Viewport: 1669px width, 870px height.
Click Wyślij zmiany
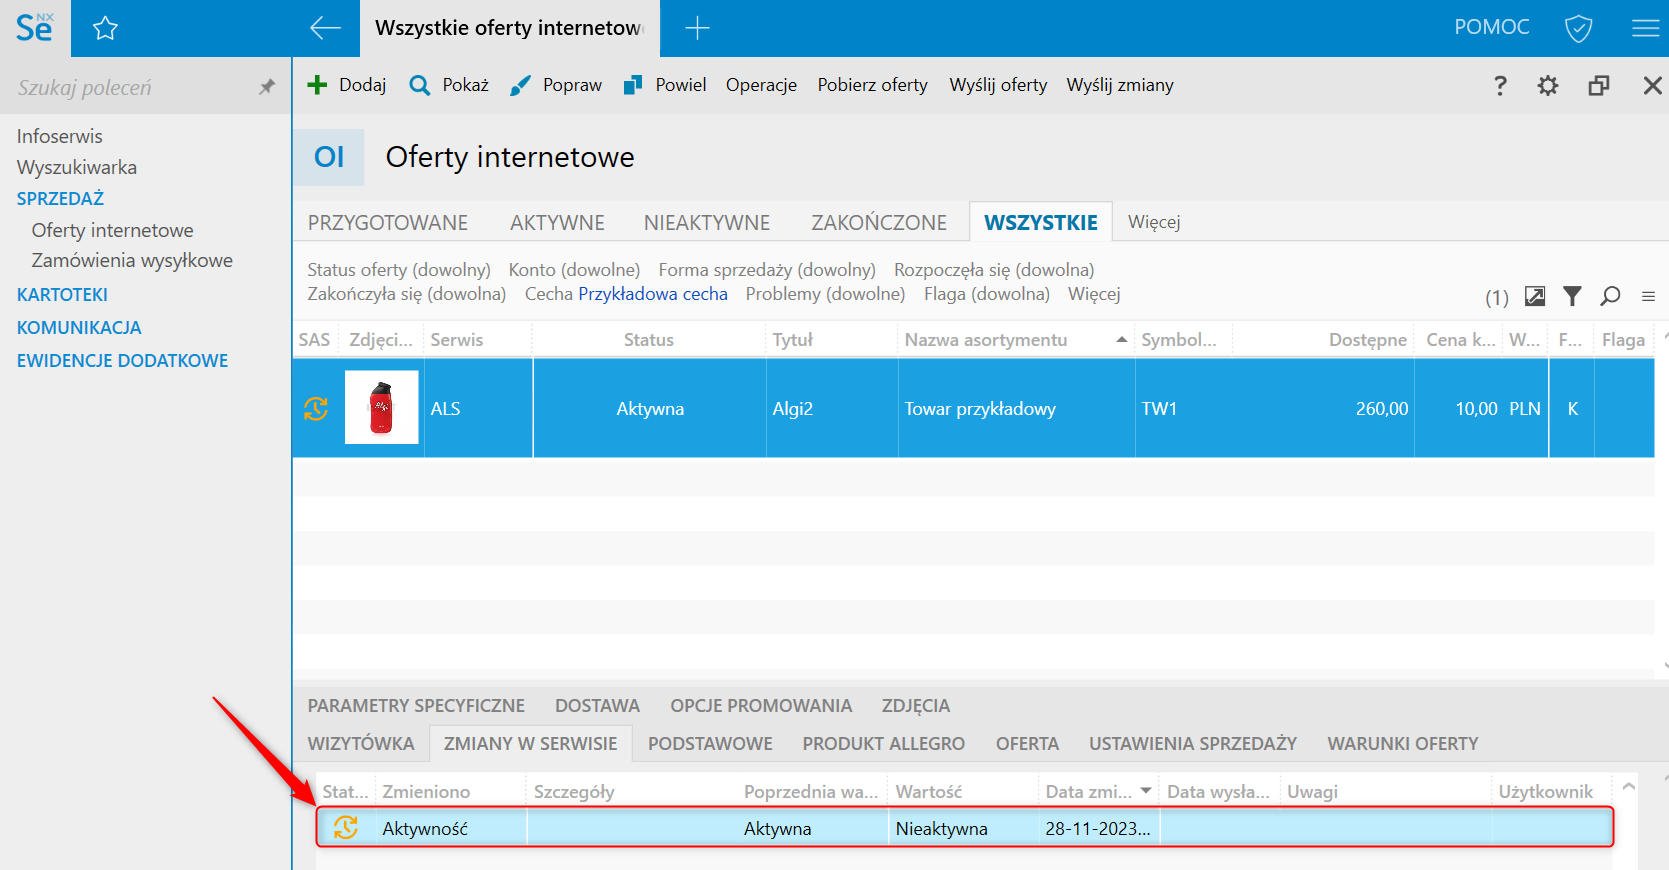point(1120,85)
